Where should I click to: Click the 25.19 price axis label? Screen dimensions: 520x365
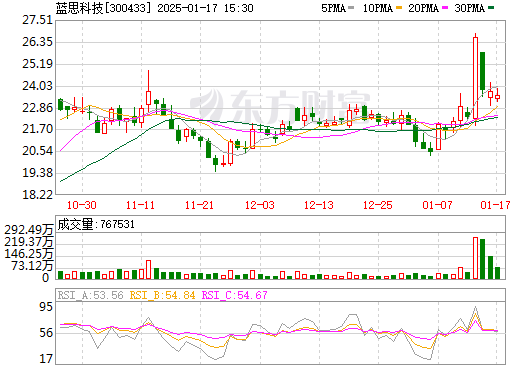tap(37, 64)
